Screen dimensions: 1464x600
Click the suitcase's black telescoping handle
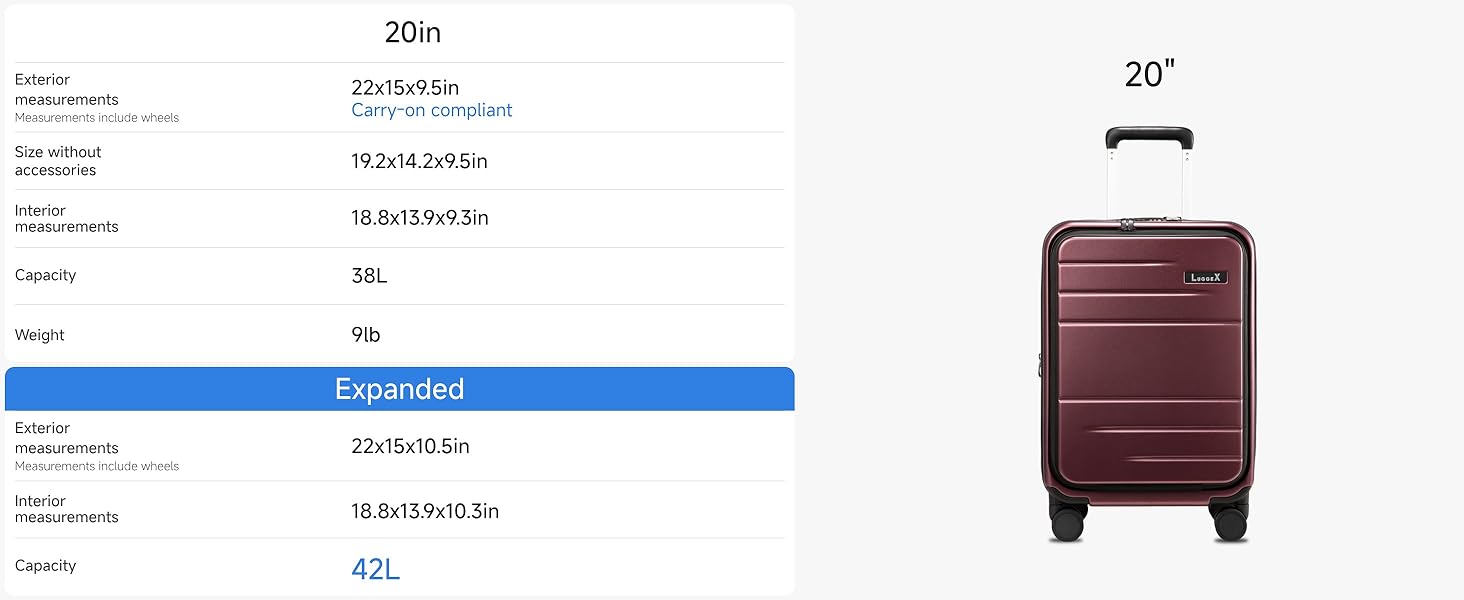coord(1149,137)
